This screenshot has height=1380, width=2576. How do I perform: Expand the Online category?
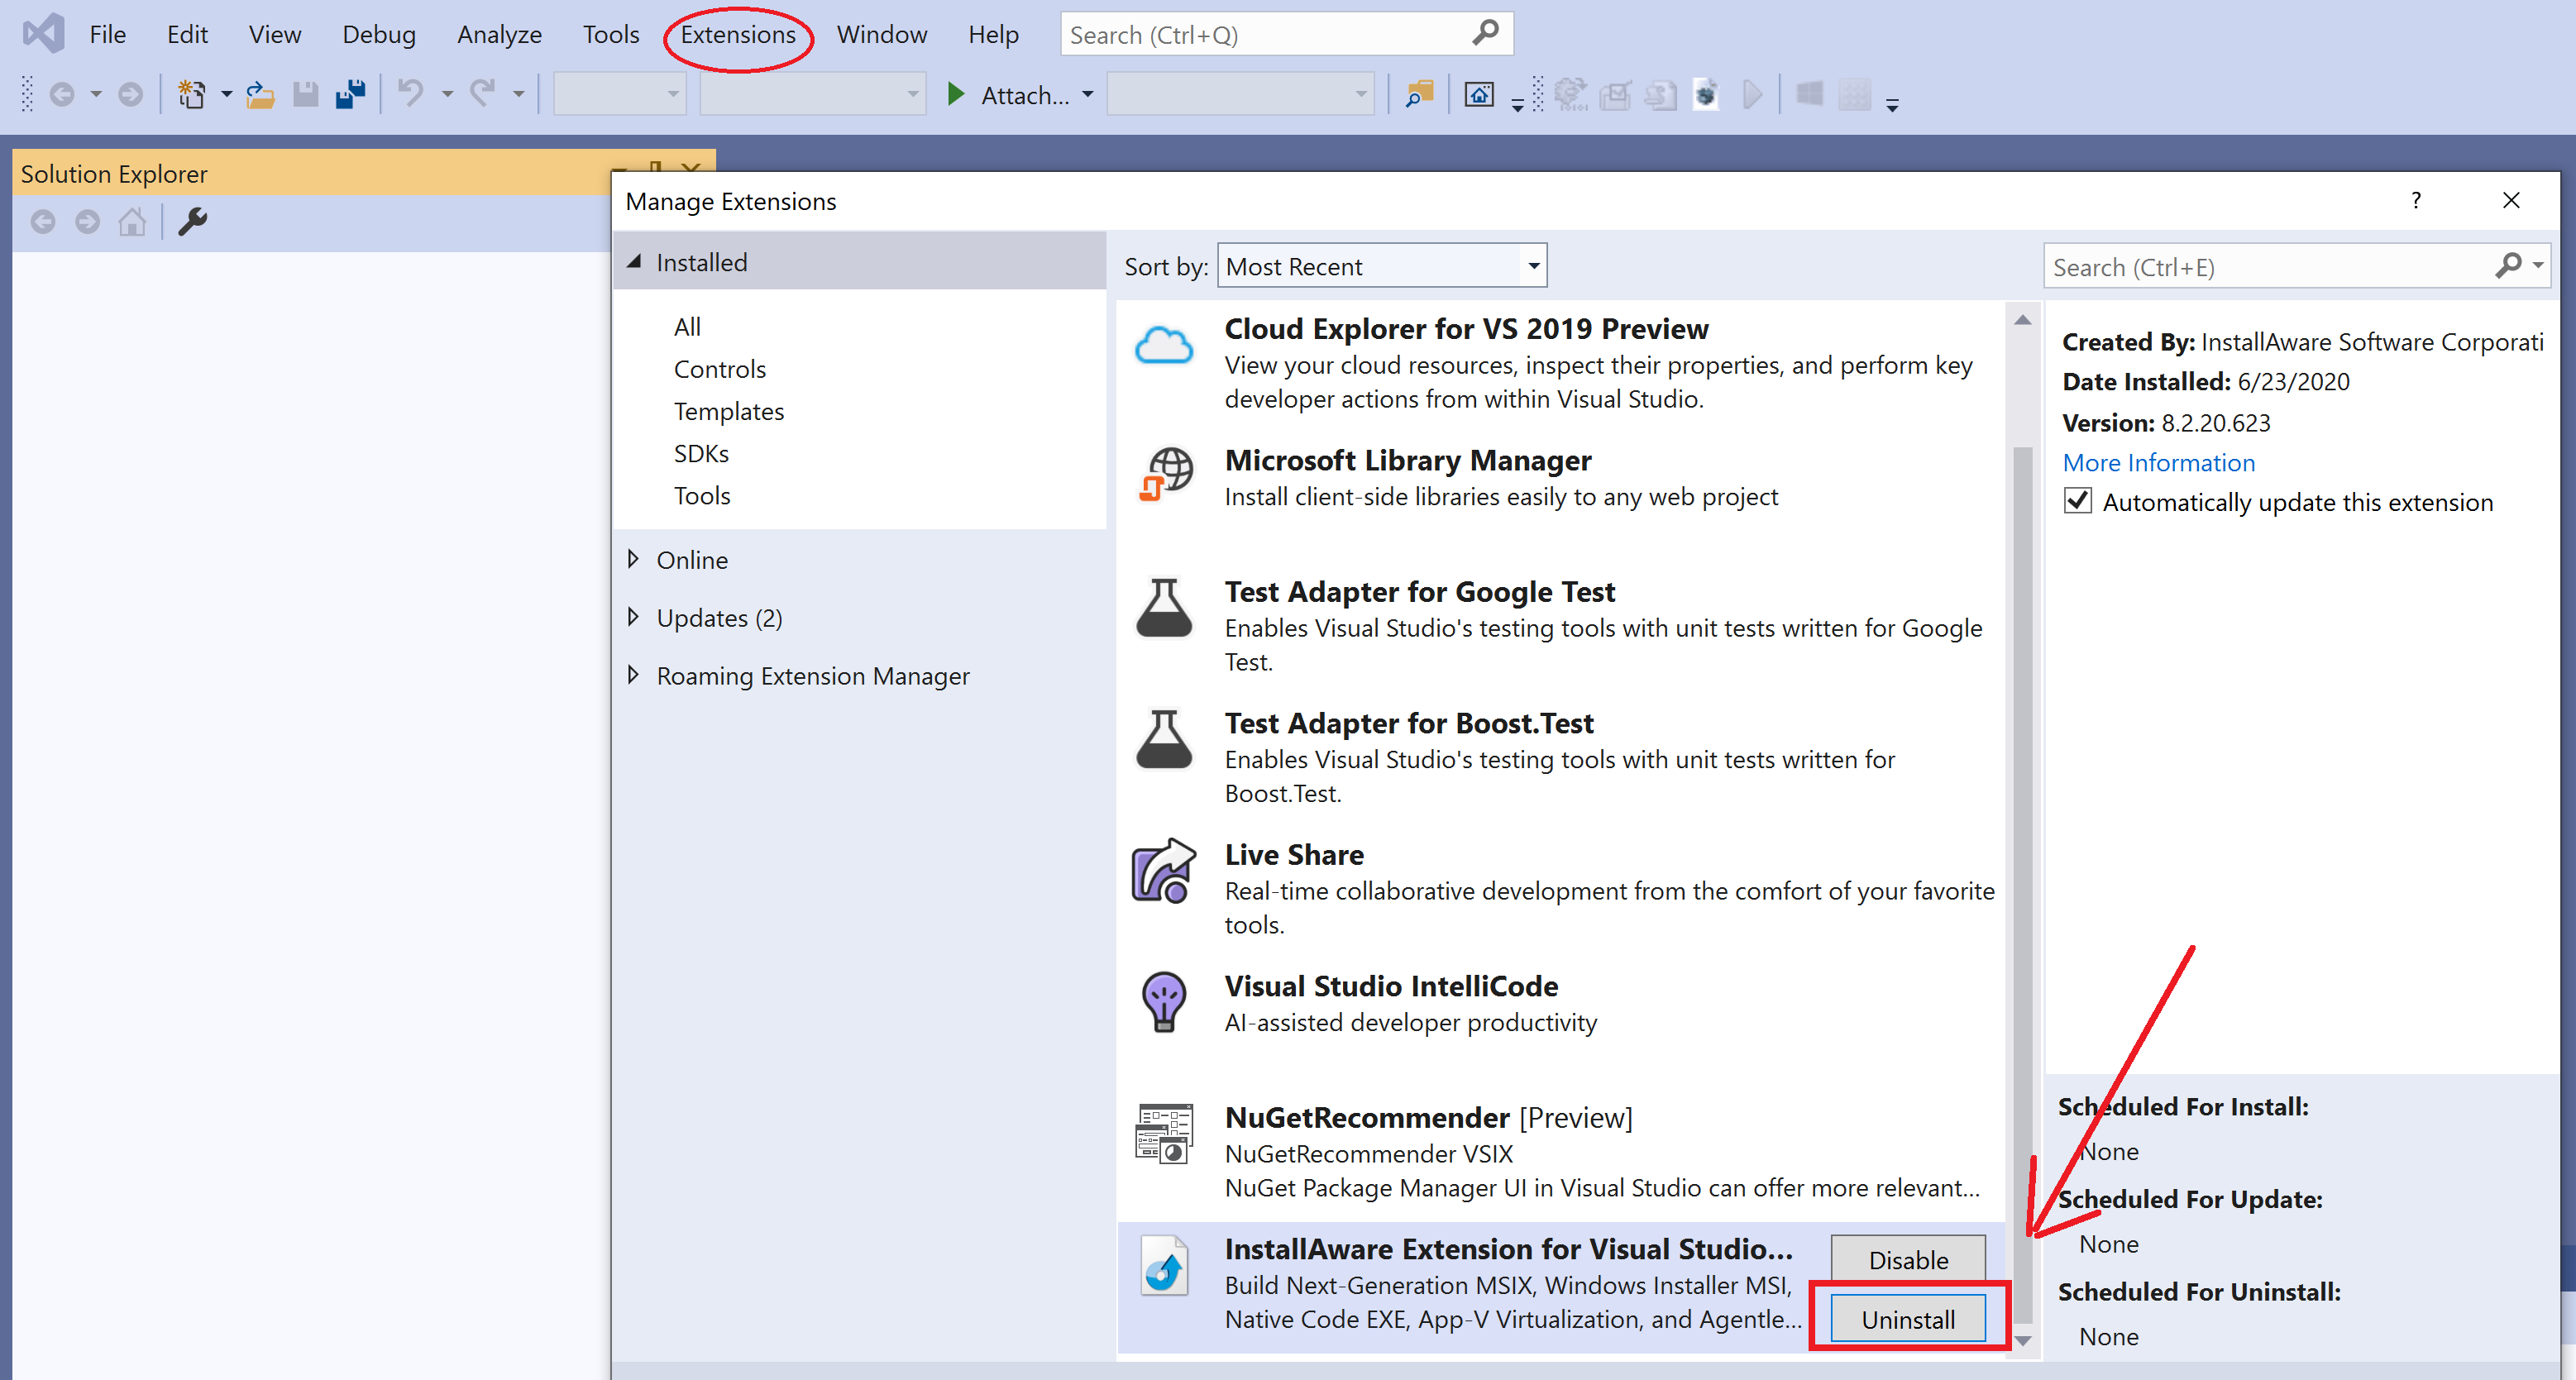point(633,559)
